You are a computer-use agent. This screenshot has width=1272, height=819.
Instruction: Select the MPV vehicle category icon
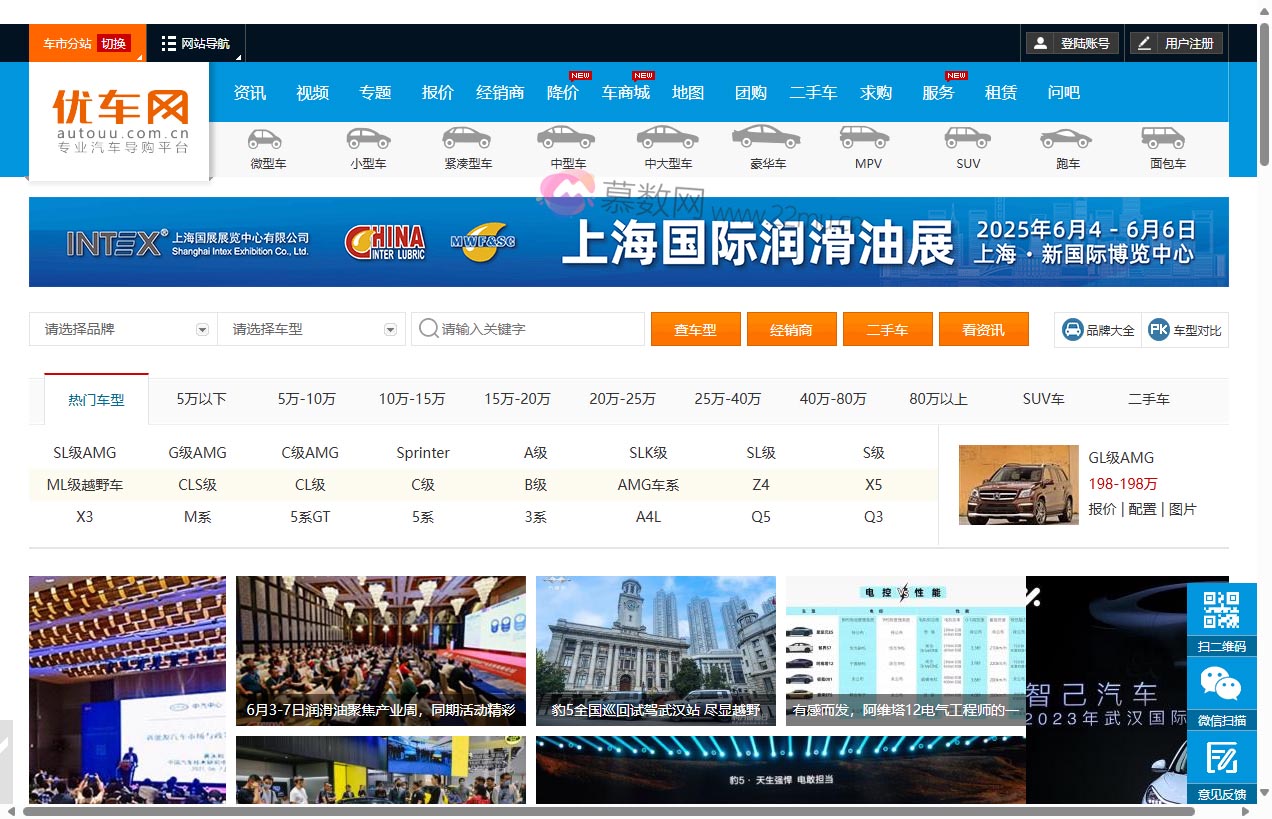[864, 138]
